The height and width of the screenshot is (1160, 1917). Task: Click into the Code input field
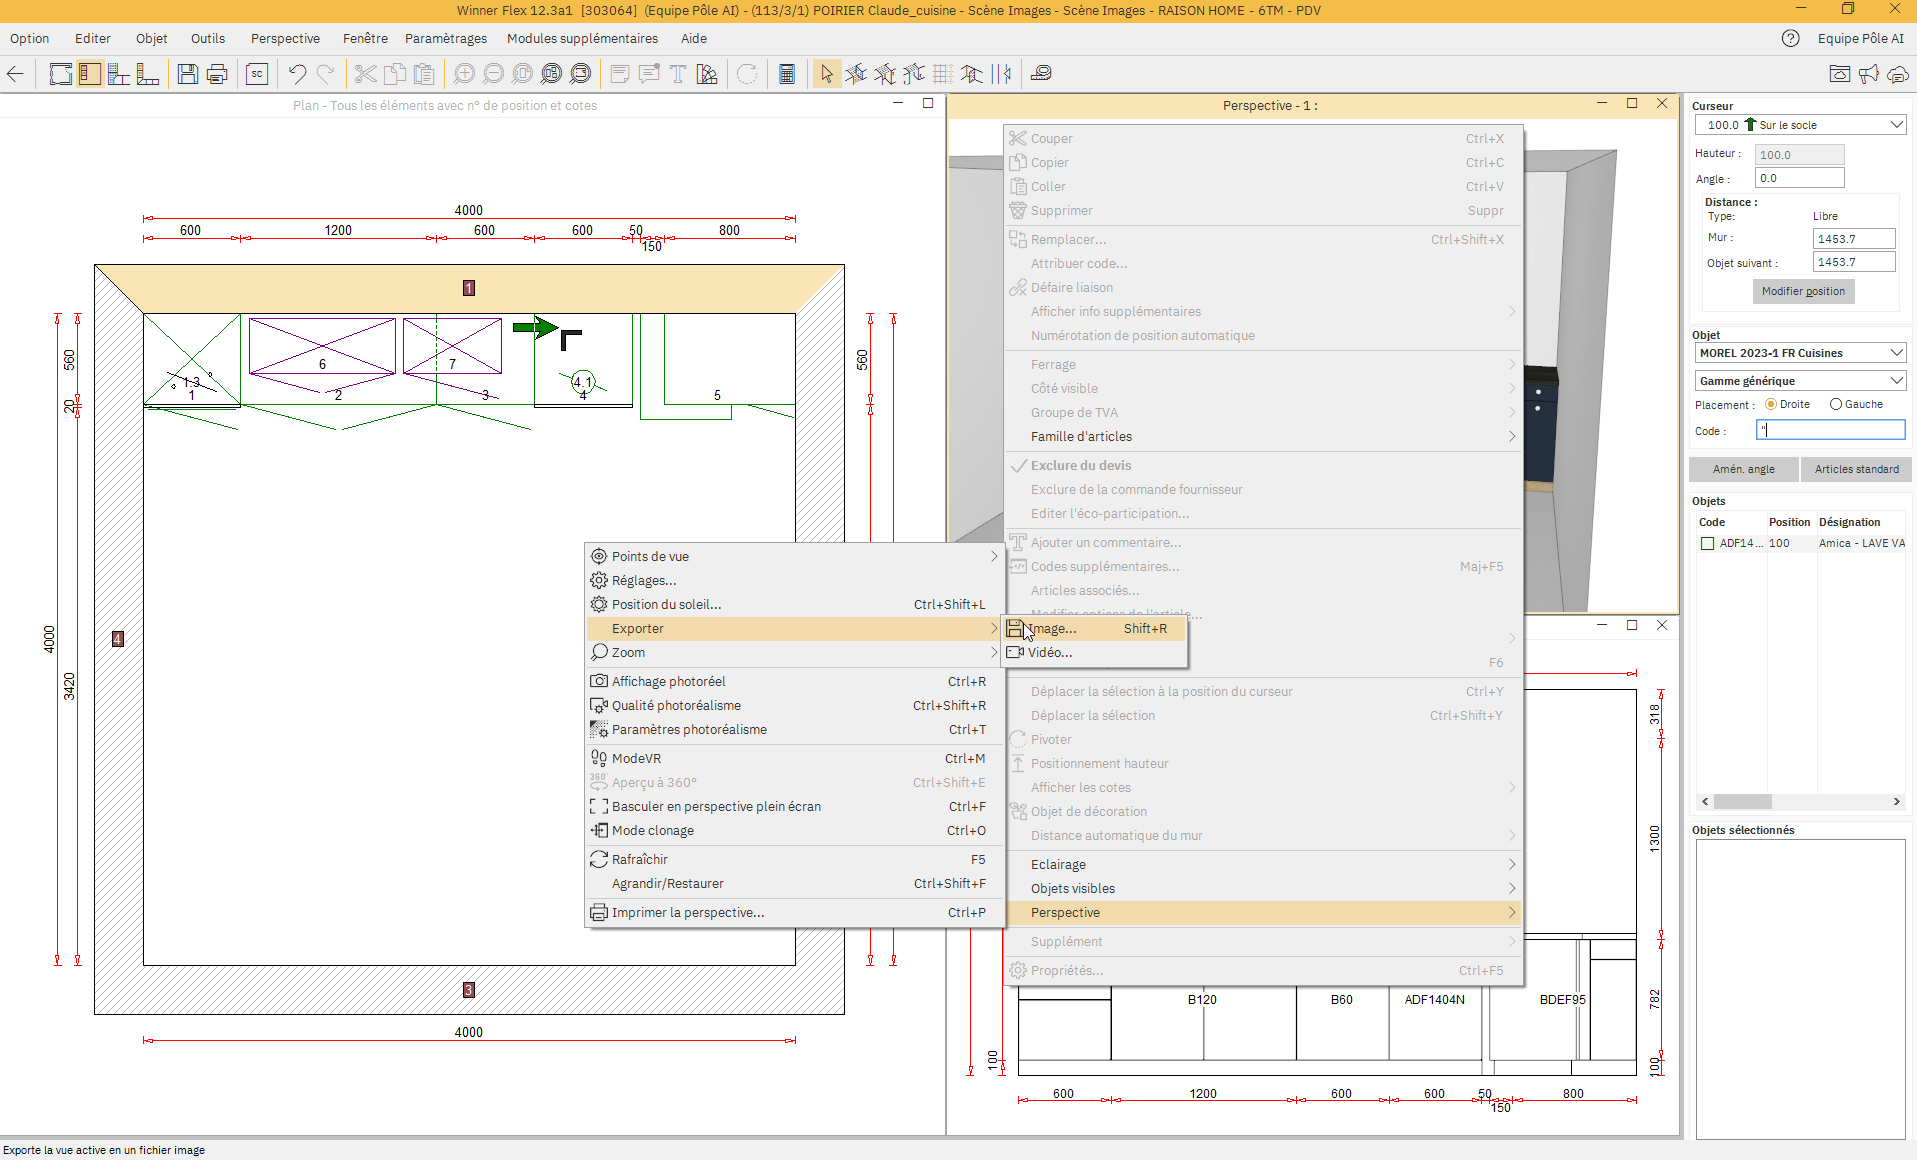1830,430
